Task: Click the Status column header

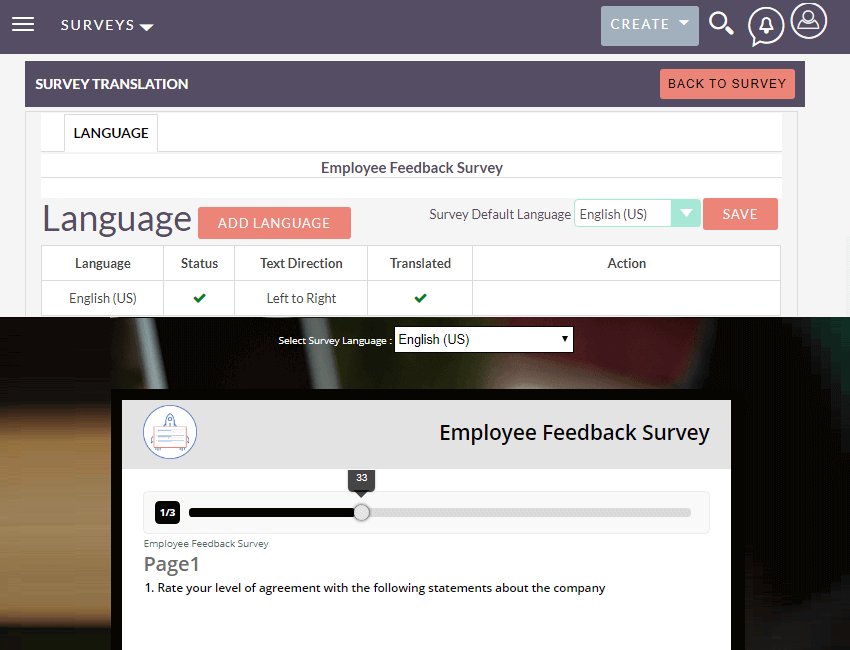Action: click(x=199, y=263)
